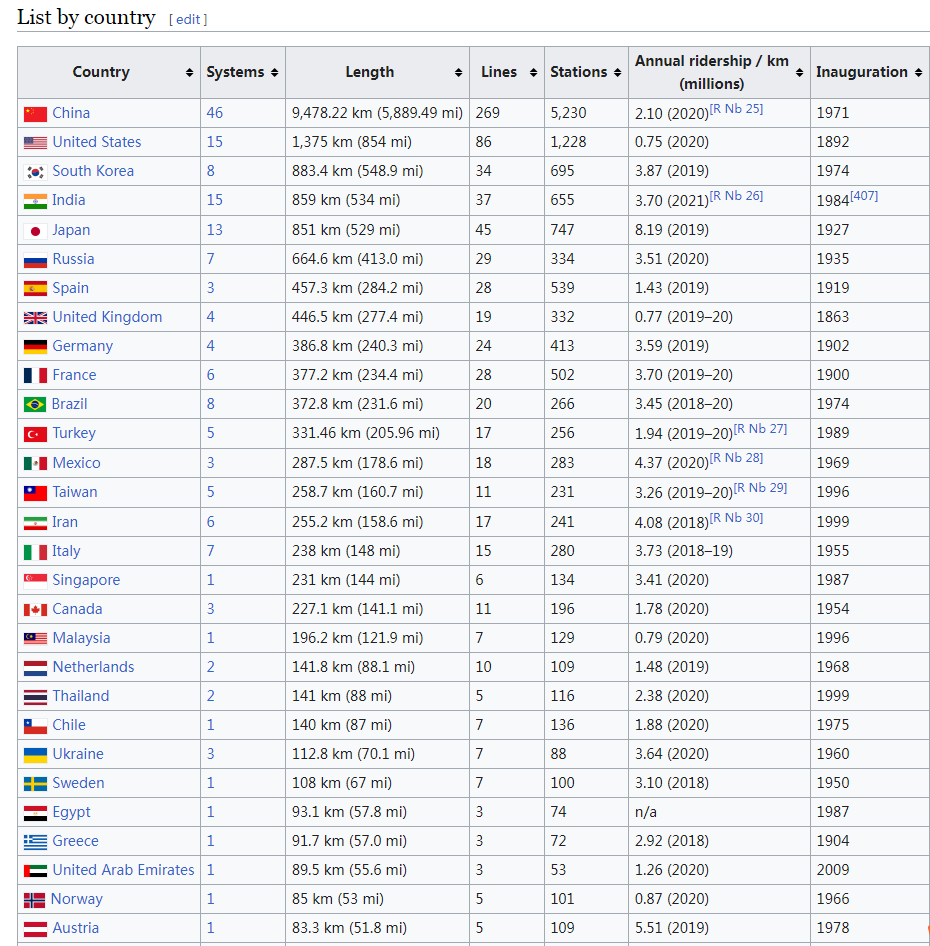
Task: Sort table by Length column arrows
Action: (459, 72)
